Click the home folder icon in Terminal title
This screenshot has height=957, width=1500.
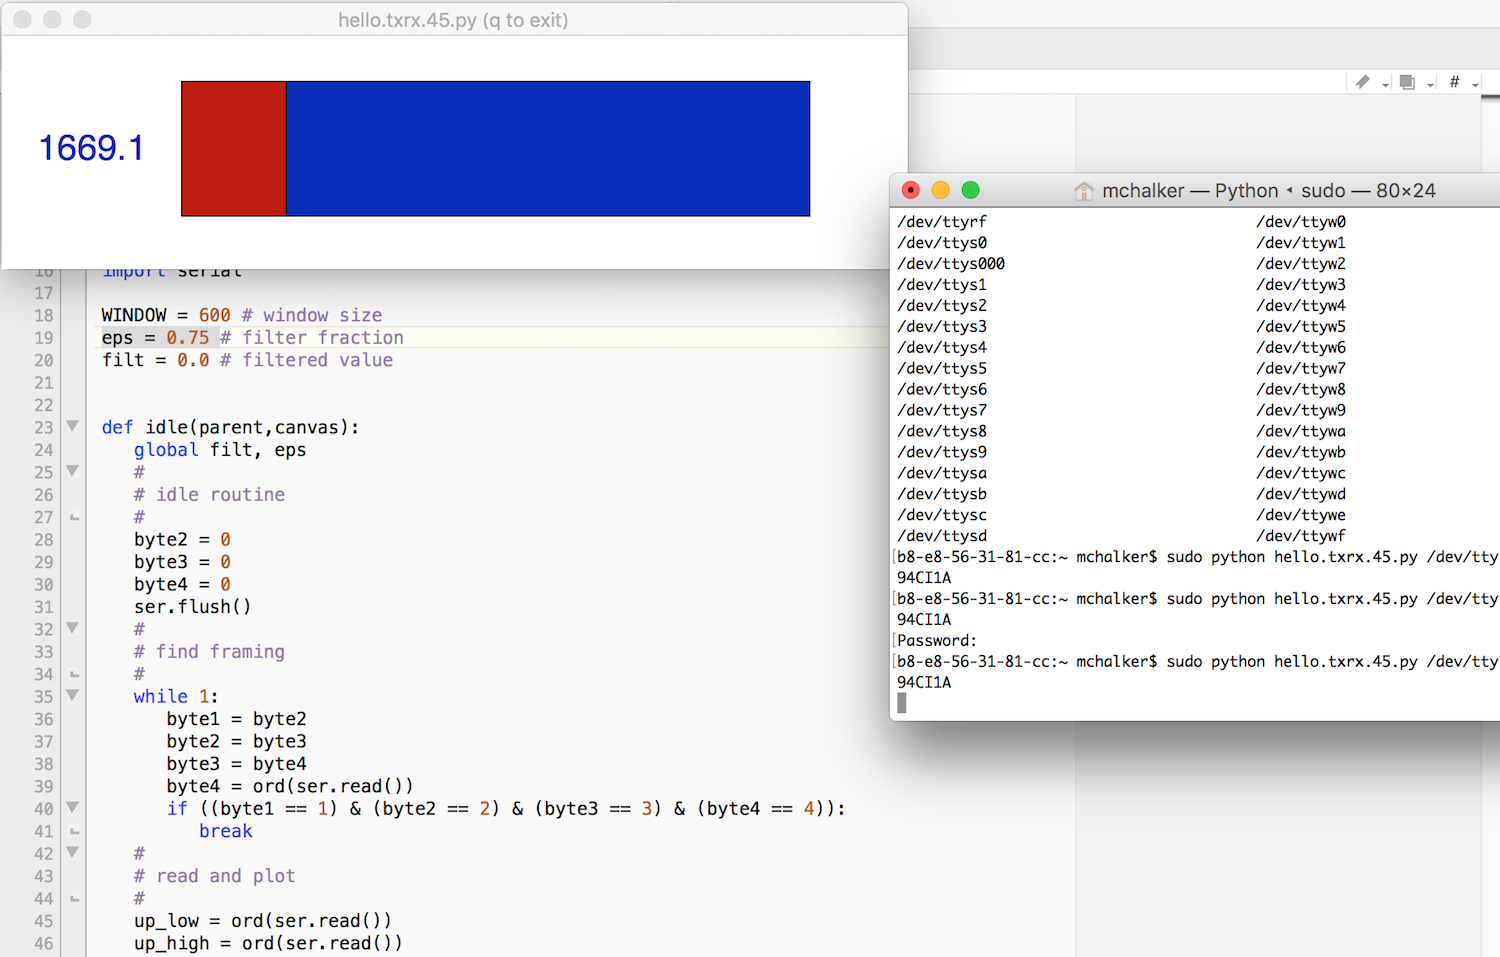(1084, 191)
